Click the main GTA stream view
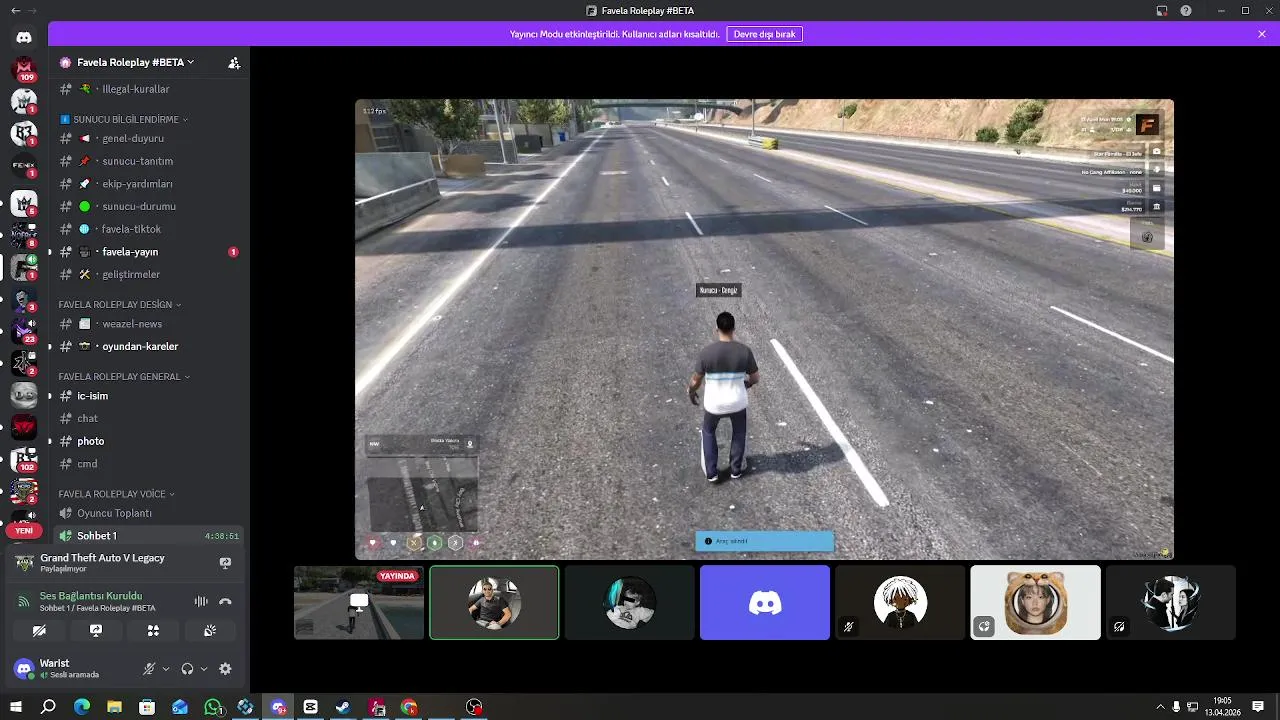 point(764,329)
